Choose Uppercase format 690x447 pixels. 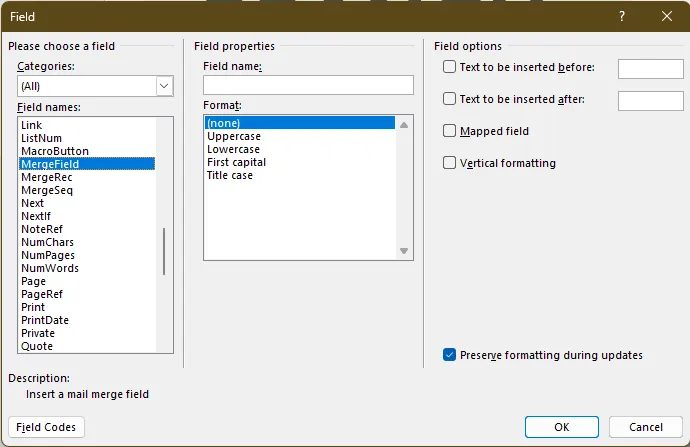[233, 136]
